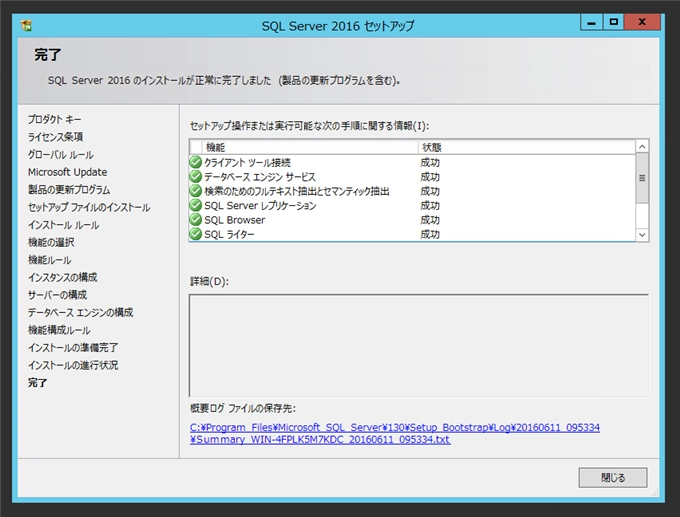Click the データベース エンジンの構成 step
The width and height of the screenshot is (680, 517).
coord(81,313)
